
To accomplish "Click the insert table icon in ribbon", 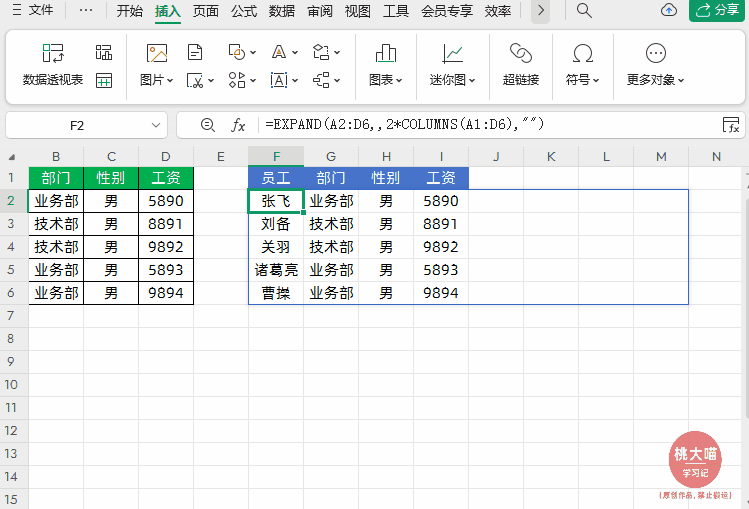I will click(104, 81).
